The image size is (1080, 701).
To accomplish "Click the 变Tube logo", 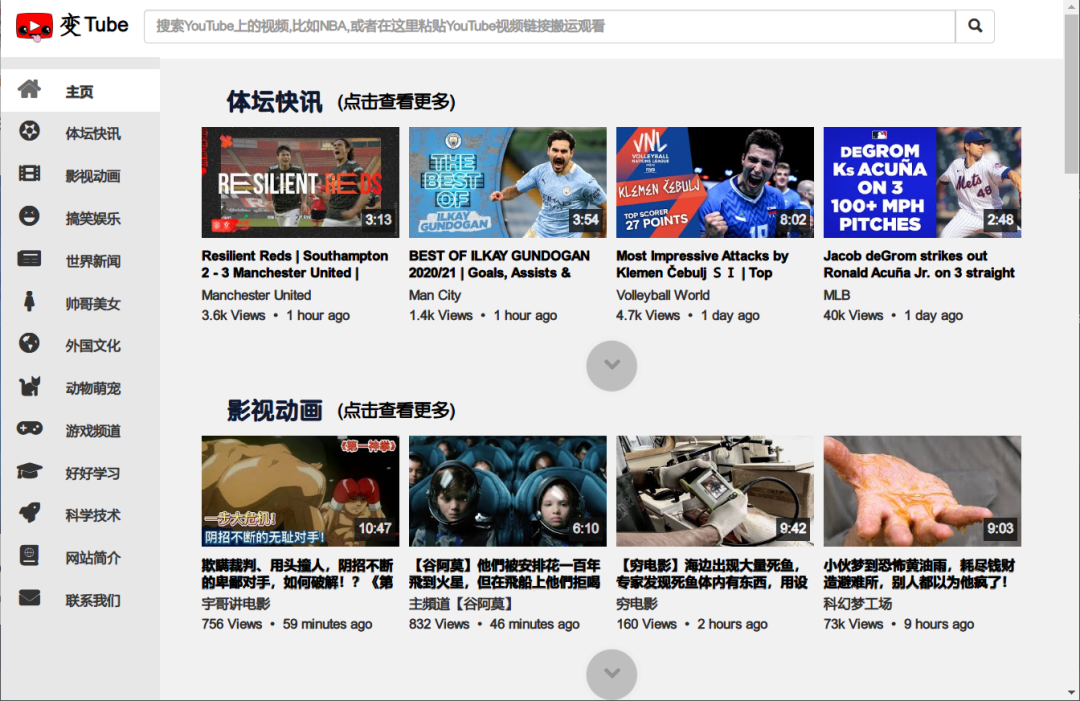I will (x=68, y=25).
